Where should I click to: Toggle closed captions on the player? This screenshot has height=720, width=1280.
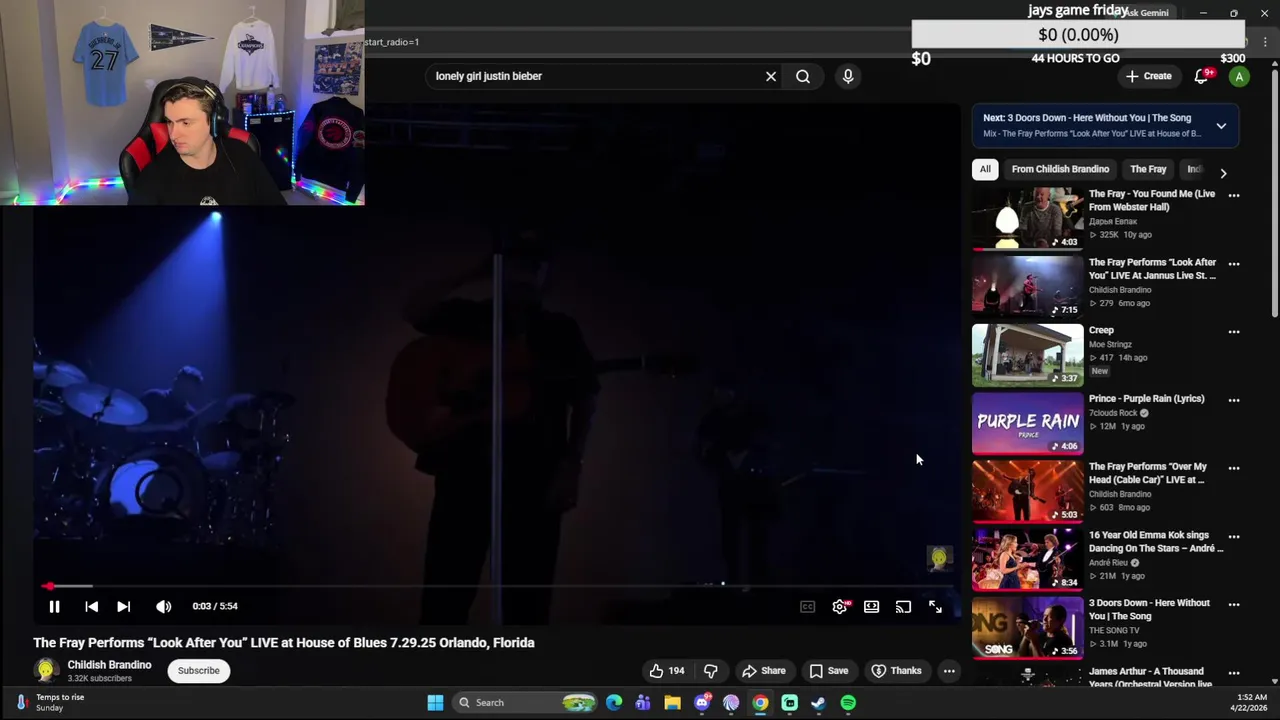[807, 606]
